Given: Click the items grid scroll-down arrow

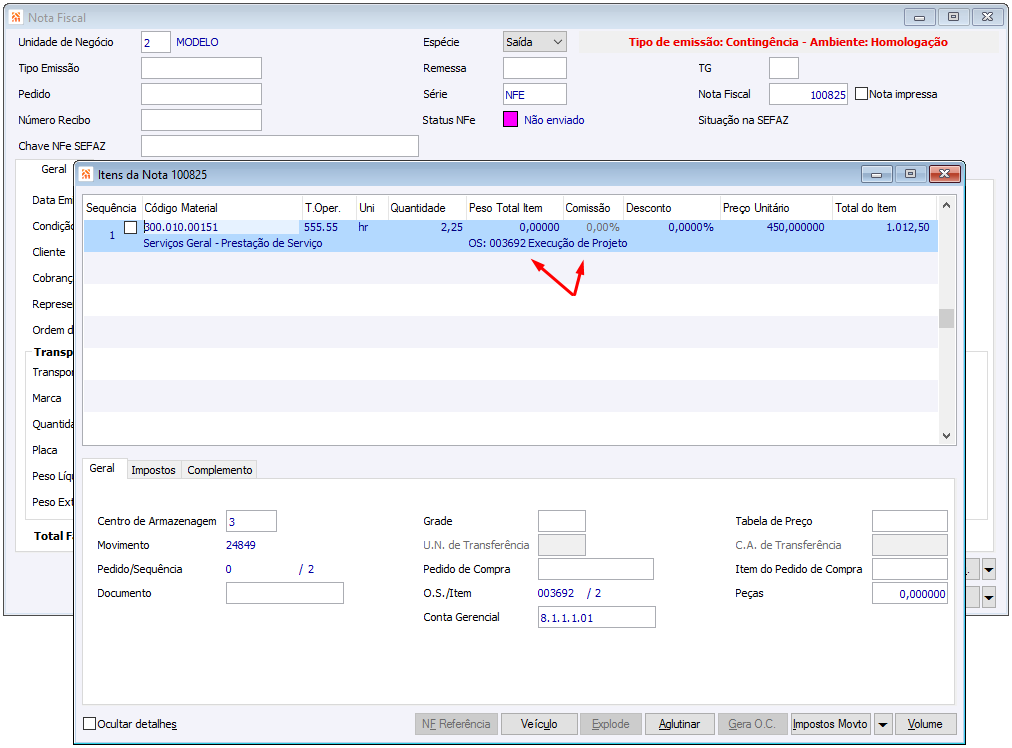Looking at the screenshot, I should 946,436.
